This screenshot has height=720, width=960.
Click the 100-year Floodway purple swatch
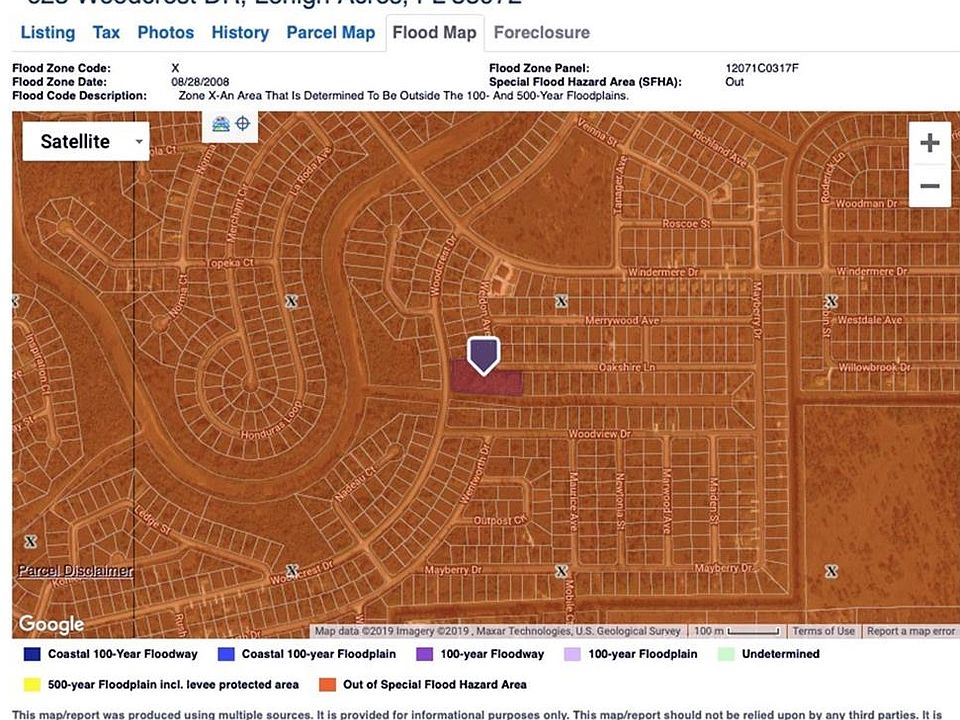(424, 654)
